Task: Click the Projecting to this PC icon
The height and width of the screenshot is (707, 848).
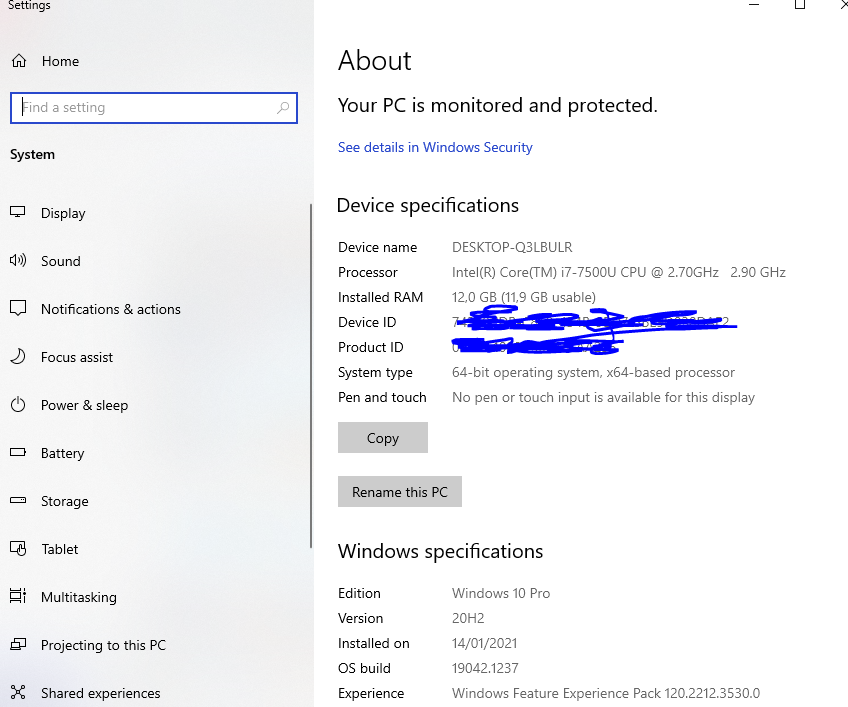Action: (18, 644)
